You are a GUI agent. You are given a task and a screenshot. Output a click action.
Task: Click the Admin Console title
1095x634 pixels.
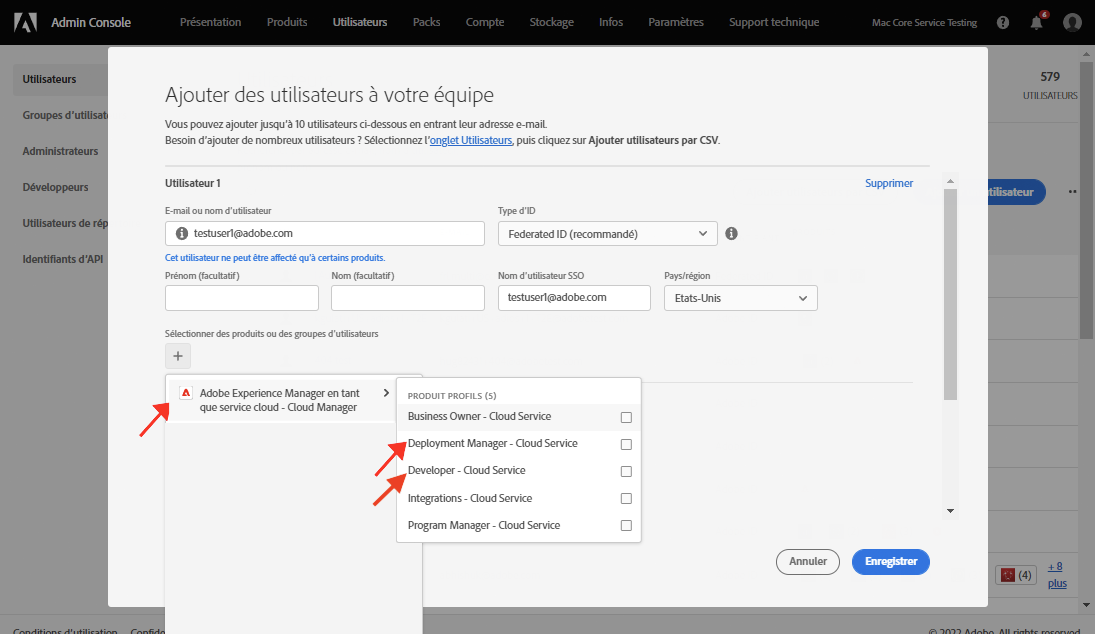[91, 22]
